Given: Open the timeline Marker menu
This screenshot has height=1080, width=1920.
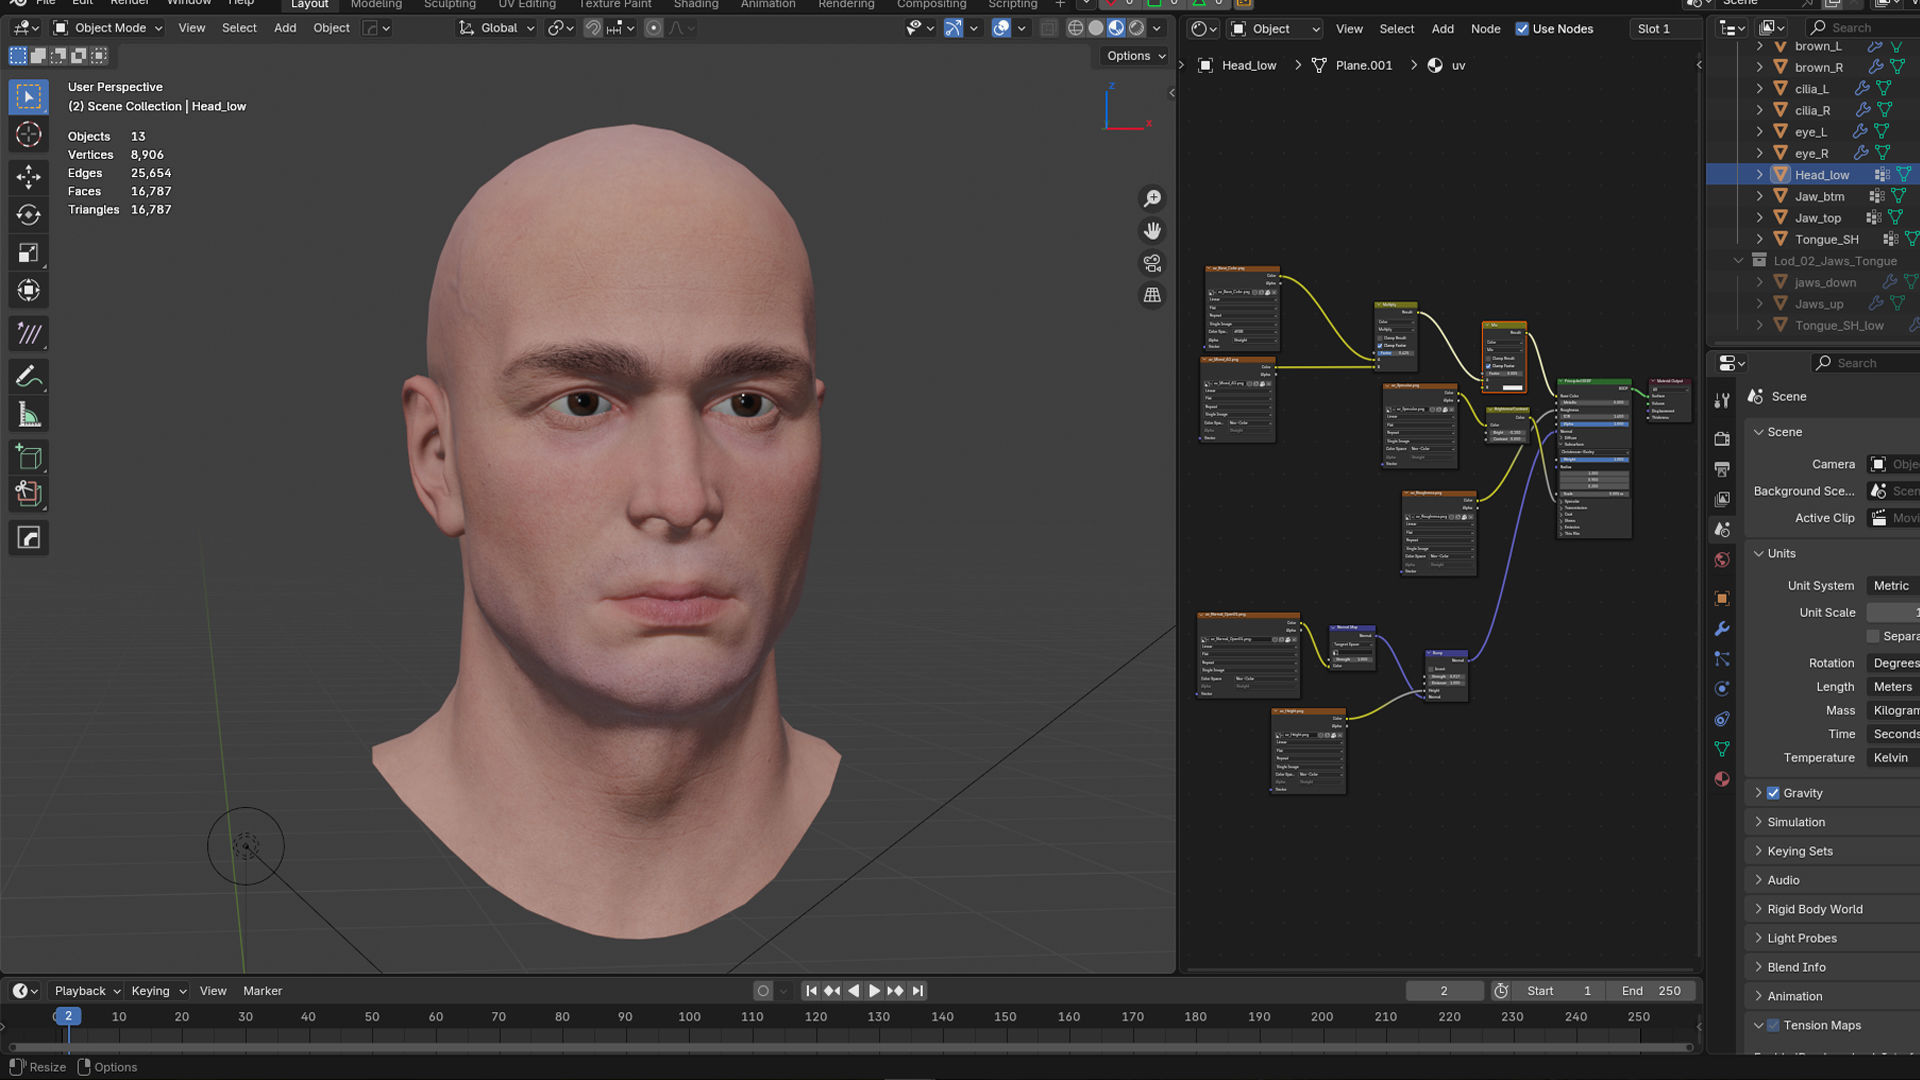Looking at the screenshot, I should coord(262,991).
